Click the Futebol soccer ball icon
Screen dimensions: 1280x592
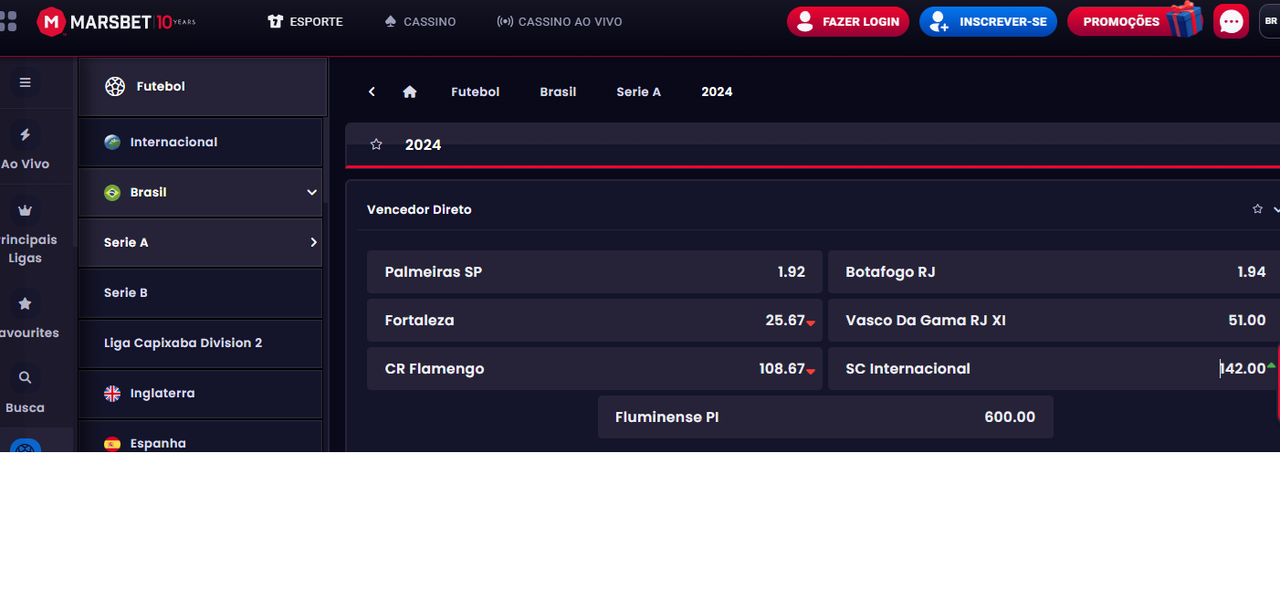click(115, 86)
